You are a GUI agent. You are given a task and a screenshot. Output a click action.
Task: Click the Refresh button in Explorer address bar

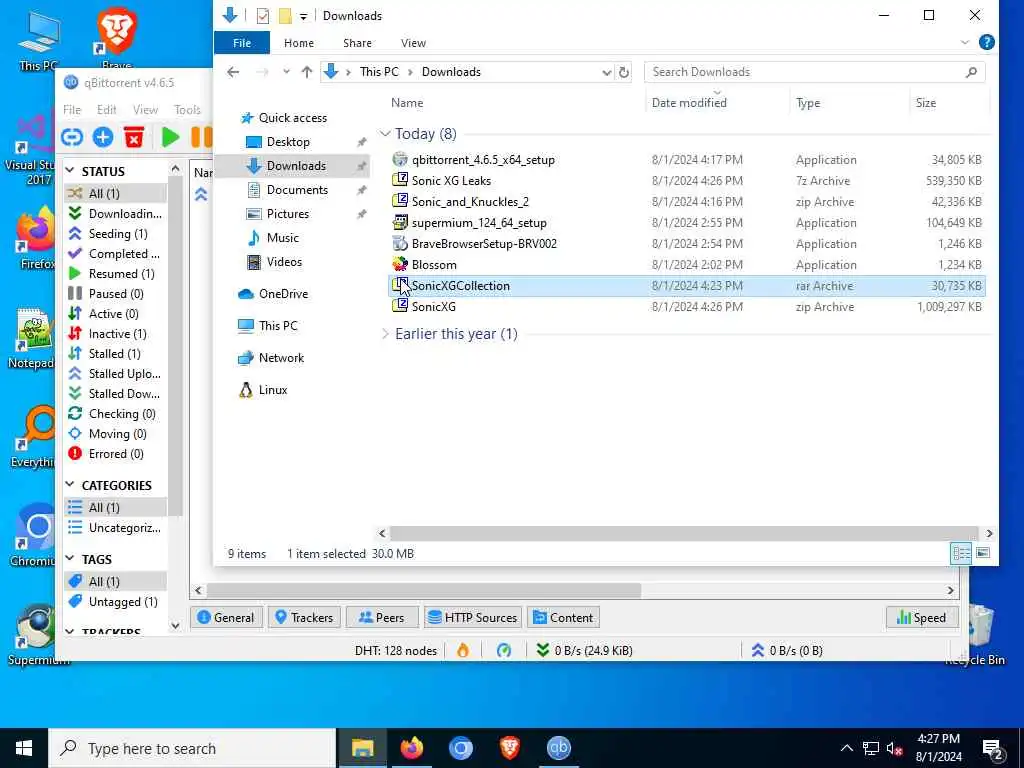pyautogui.click(x=624, y=72)
